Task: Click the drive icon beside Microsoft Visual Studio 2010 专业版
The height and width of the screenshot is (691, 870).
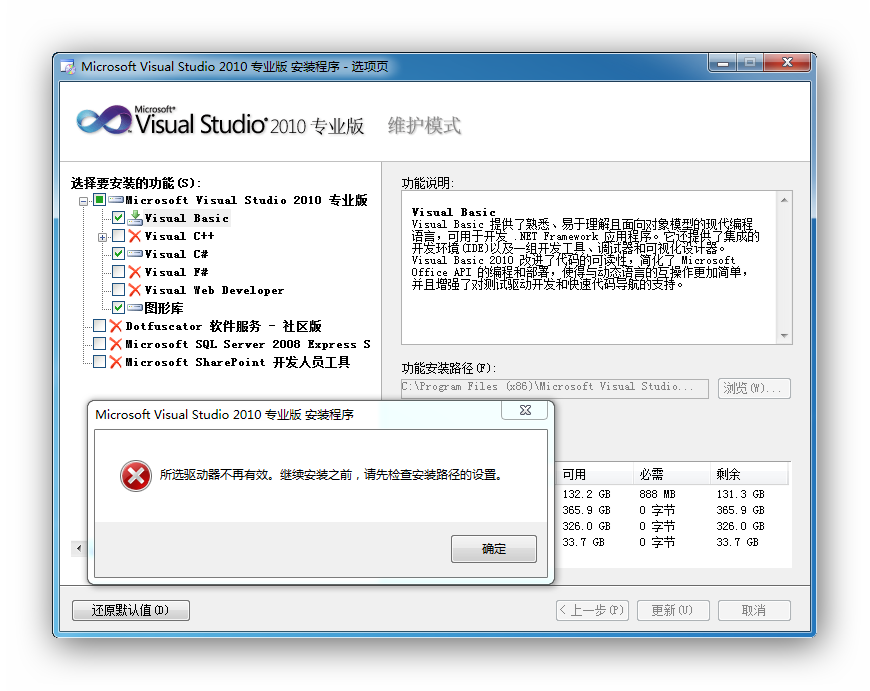Action: click(116, 200)
